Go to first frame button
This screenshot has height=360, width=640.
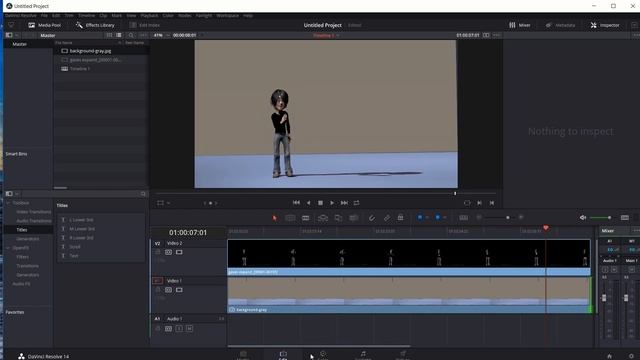(296, 202)
